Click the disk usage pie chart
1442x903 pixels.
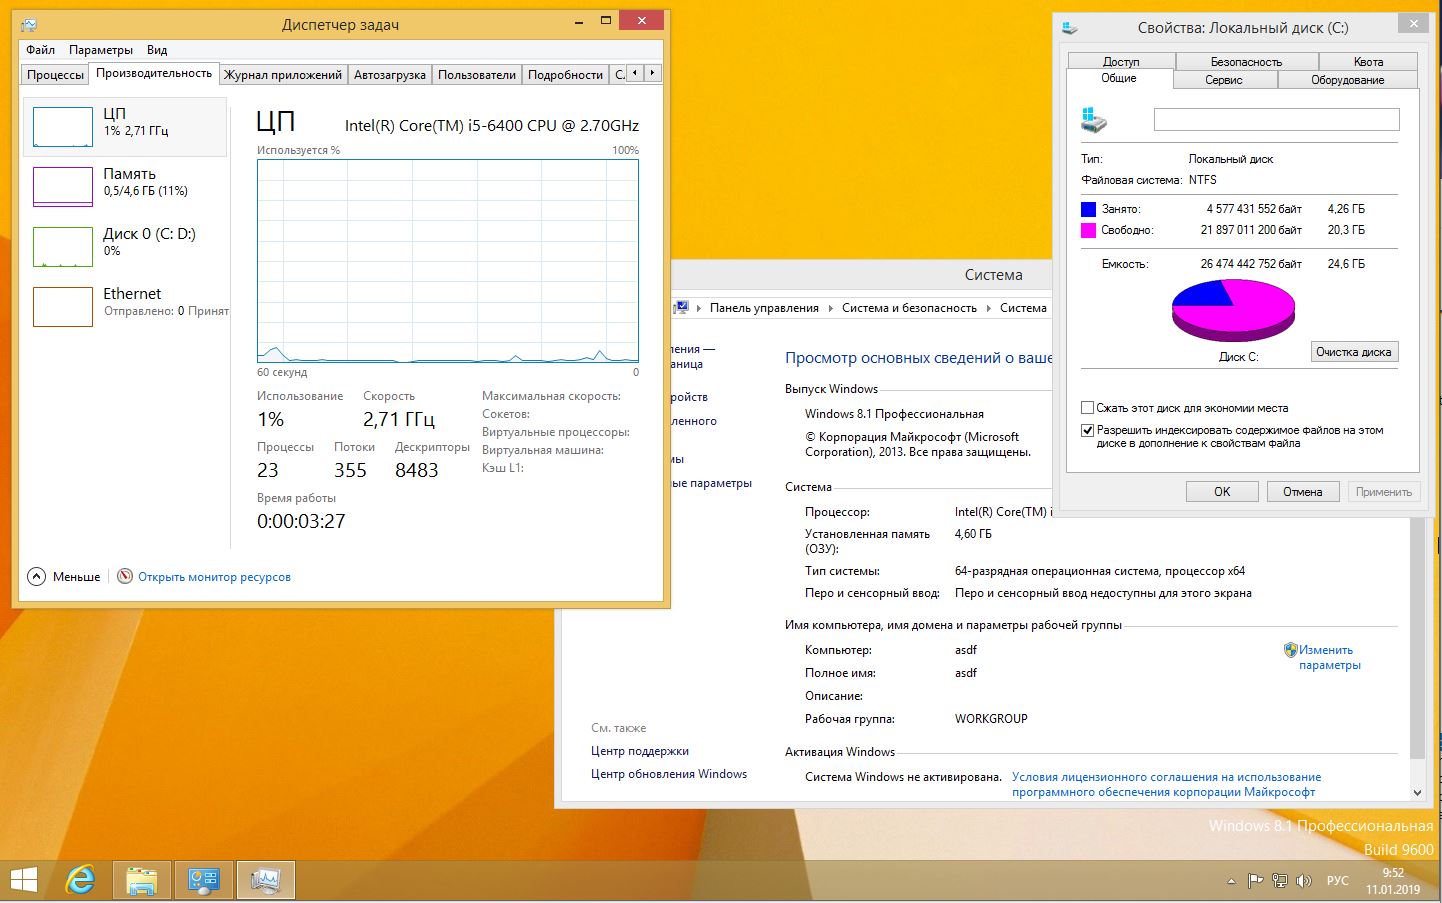click(x=1233, y=310)
